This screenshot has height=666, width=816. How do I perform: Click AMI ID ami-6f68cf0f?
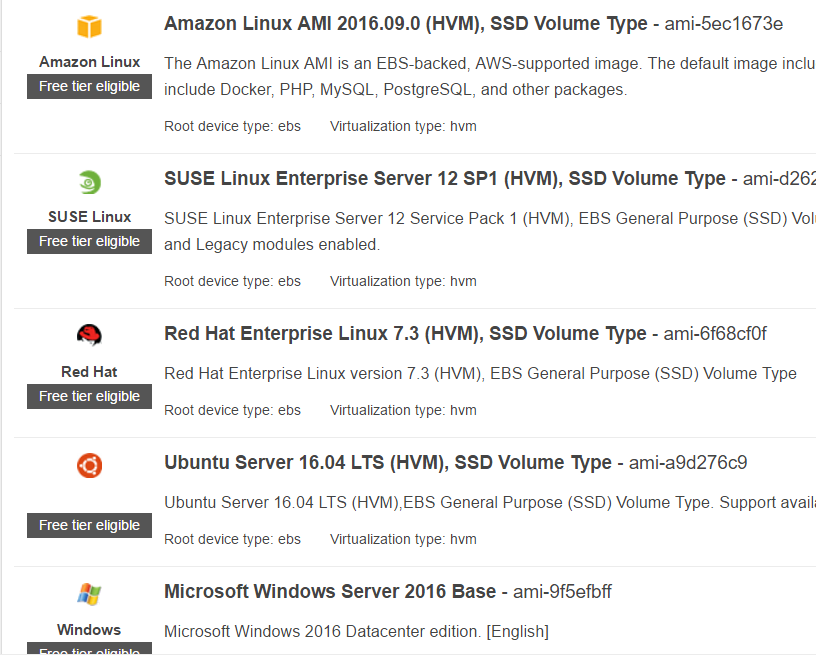715,334
